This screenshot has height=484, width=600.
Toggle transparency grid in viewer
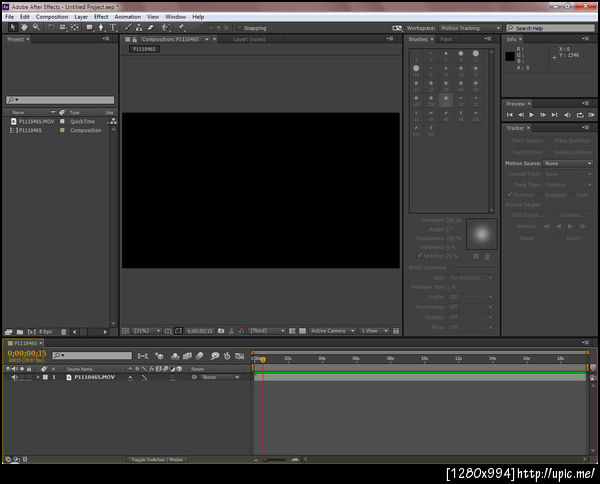pos(302,331)
